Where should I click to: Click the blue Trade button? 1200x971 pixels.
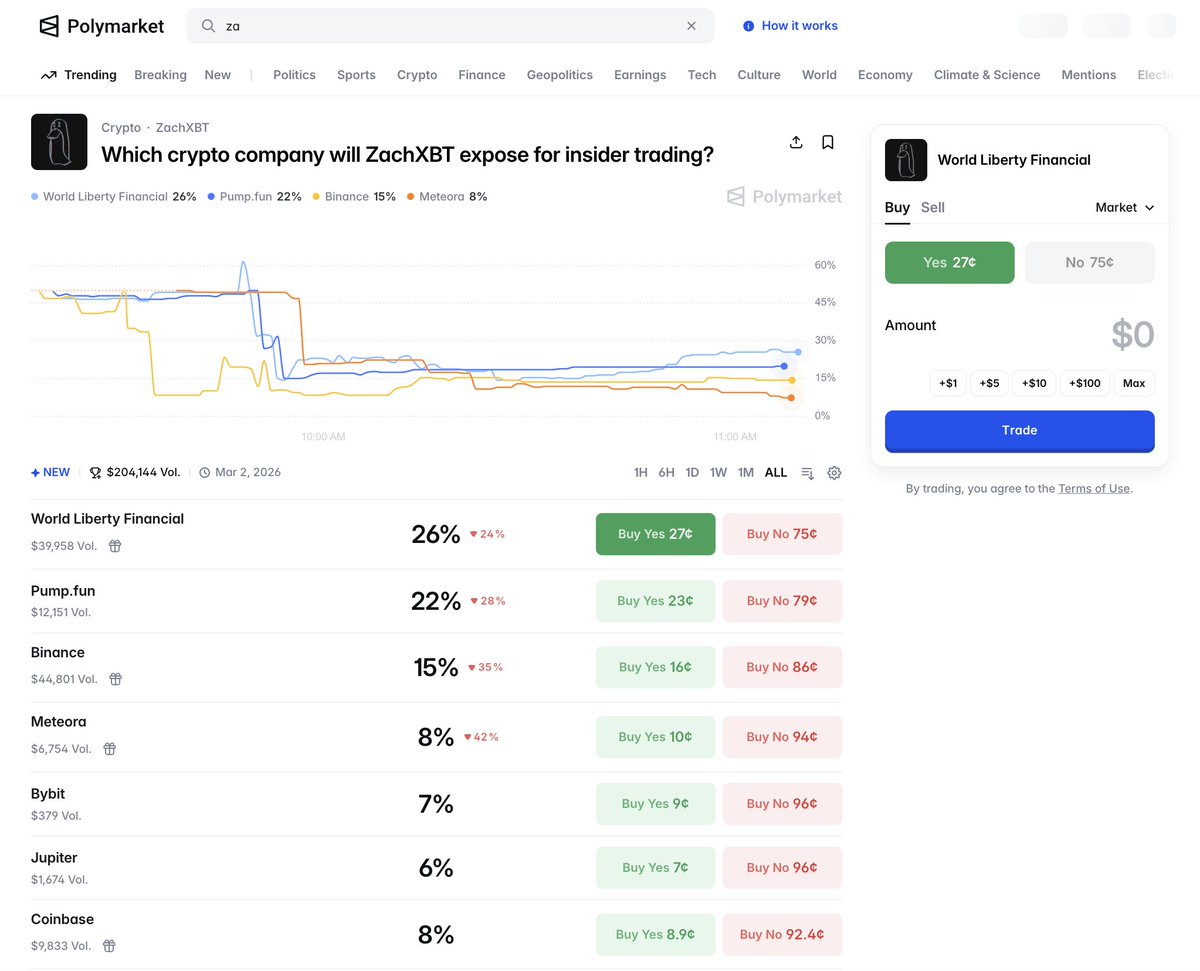coord(1020,431)
